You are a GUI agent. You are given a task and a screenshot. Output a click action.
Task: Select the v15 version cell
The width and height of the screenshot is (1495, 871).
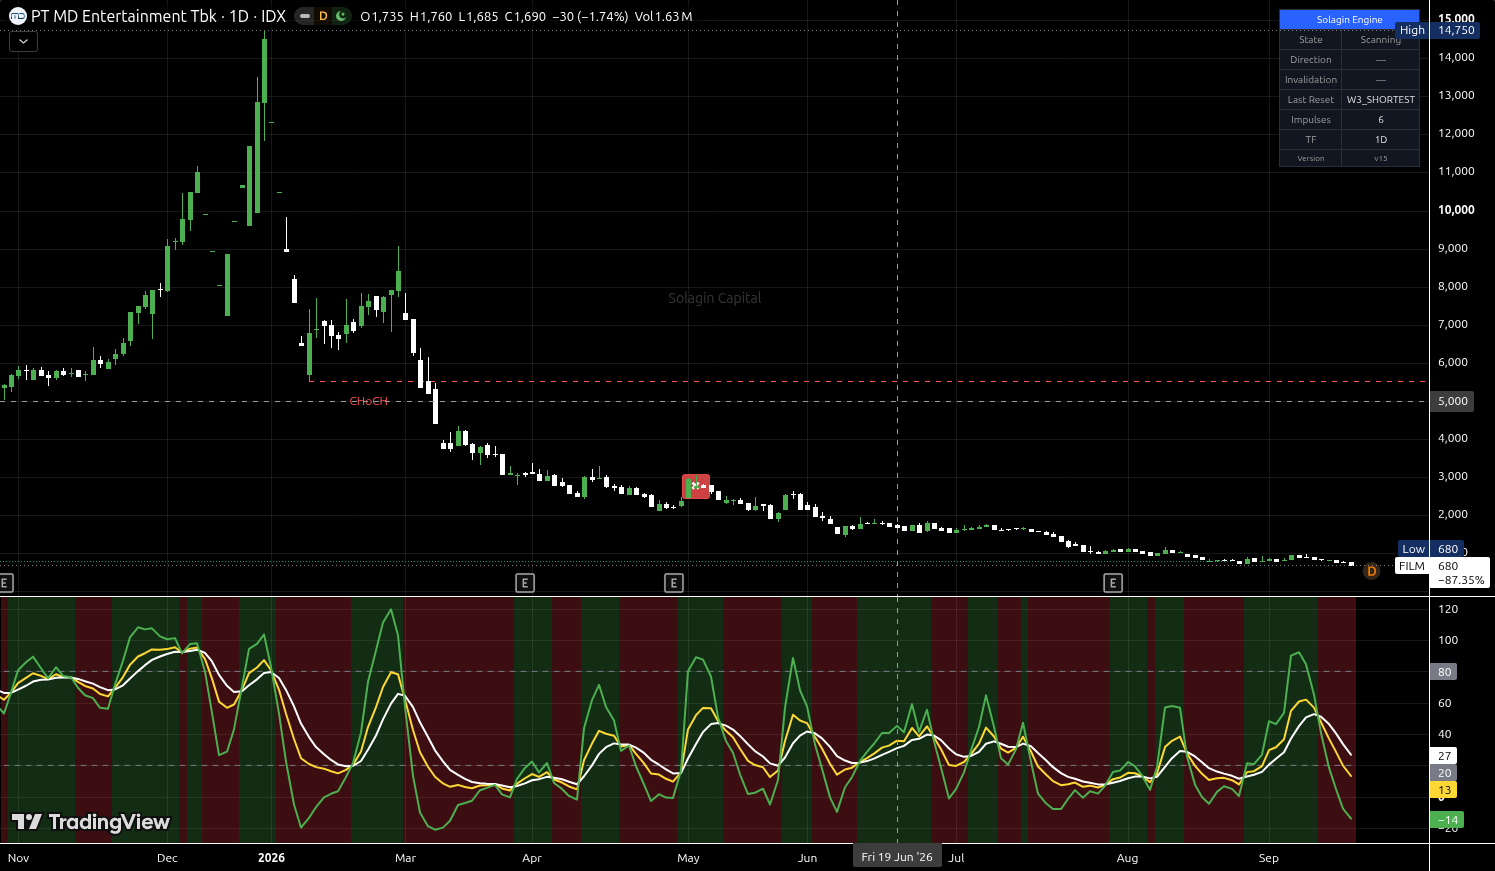click(x=1380, y=158)
